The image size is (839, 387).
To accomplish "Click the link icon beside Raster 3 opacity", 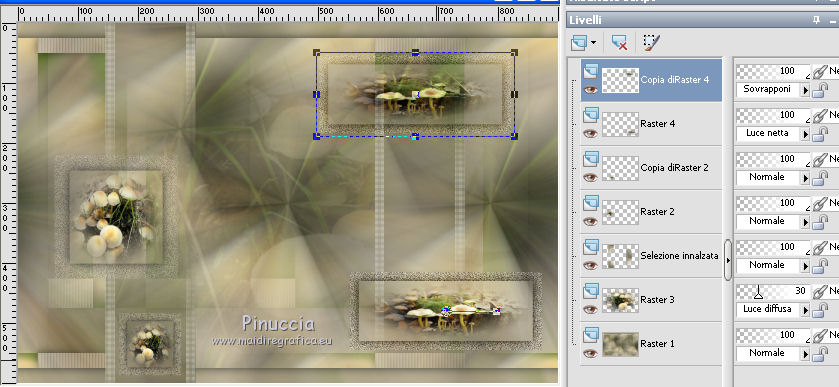I will tap(820, 291).
